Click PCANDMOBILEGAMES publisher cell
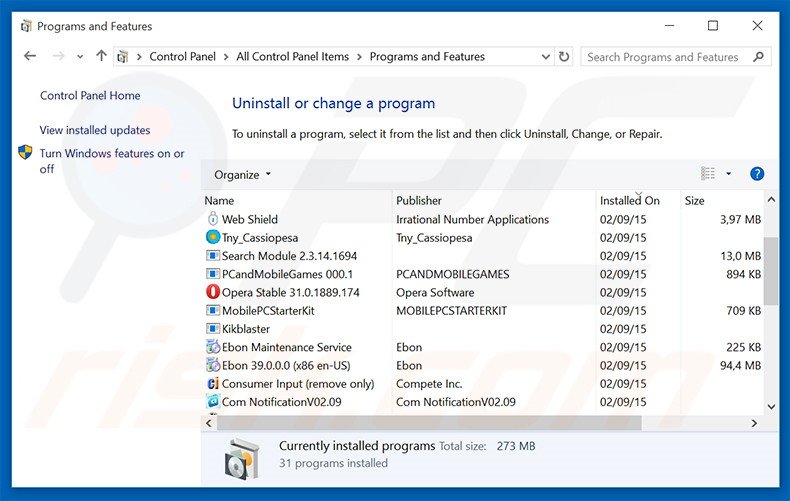This screenshot has width=790, height=501. point(452,274)
